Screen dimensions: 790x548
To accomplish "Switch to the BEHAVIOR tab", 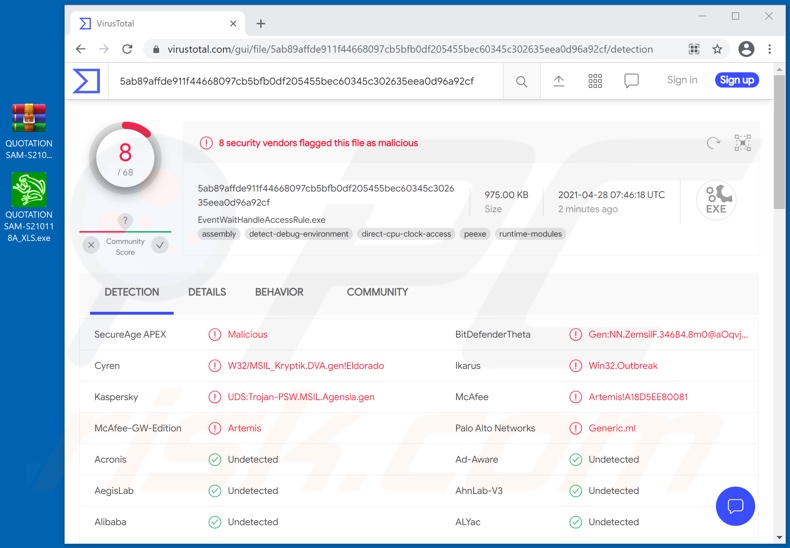I will pos(279,292).
